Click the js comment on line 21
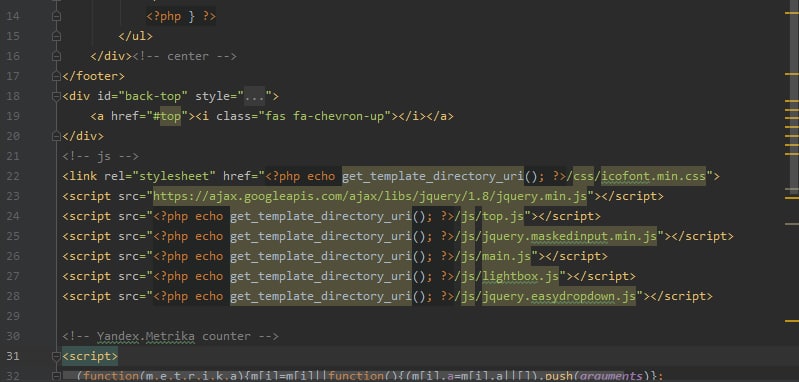 pos(101,156)
